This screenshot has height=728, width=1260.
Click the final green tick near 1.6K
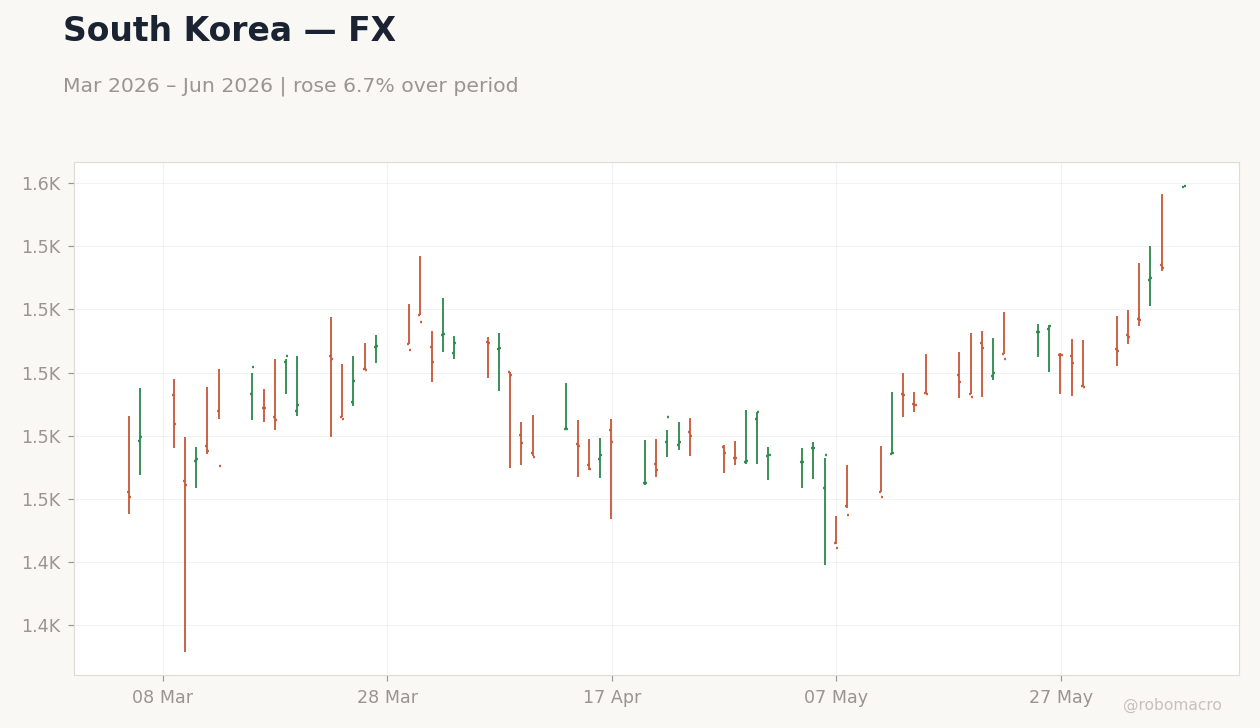(x=1184, y=186)
